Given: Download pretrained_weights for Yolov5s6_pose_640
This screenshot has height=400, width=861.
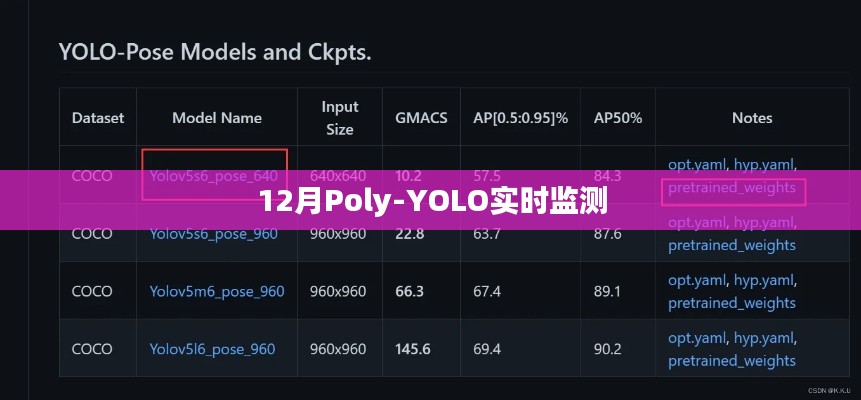Looking at the screenshot, I should coord(732,187).
